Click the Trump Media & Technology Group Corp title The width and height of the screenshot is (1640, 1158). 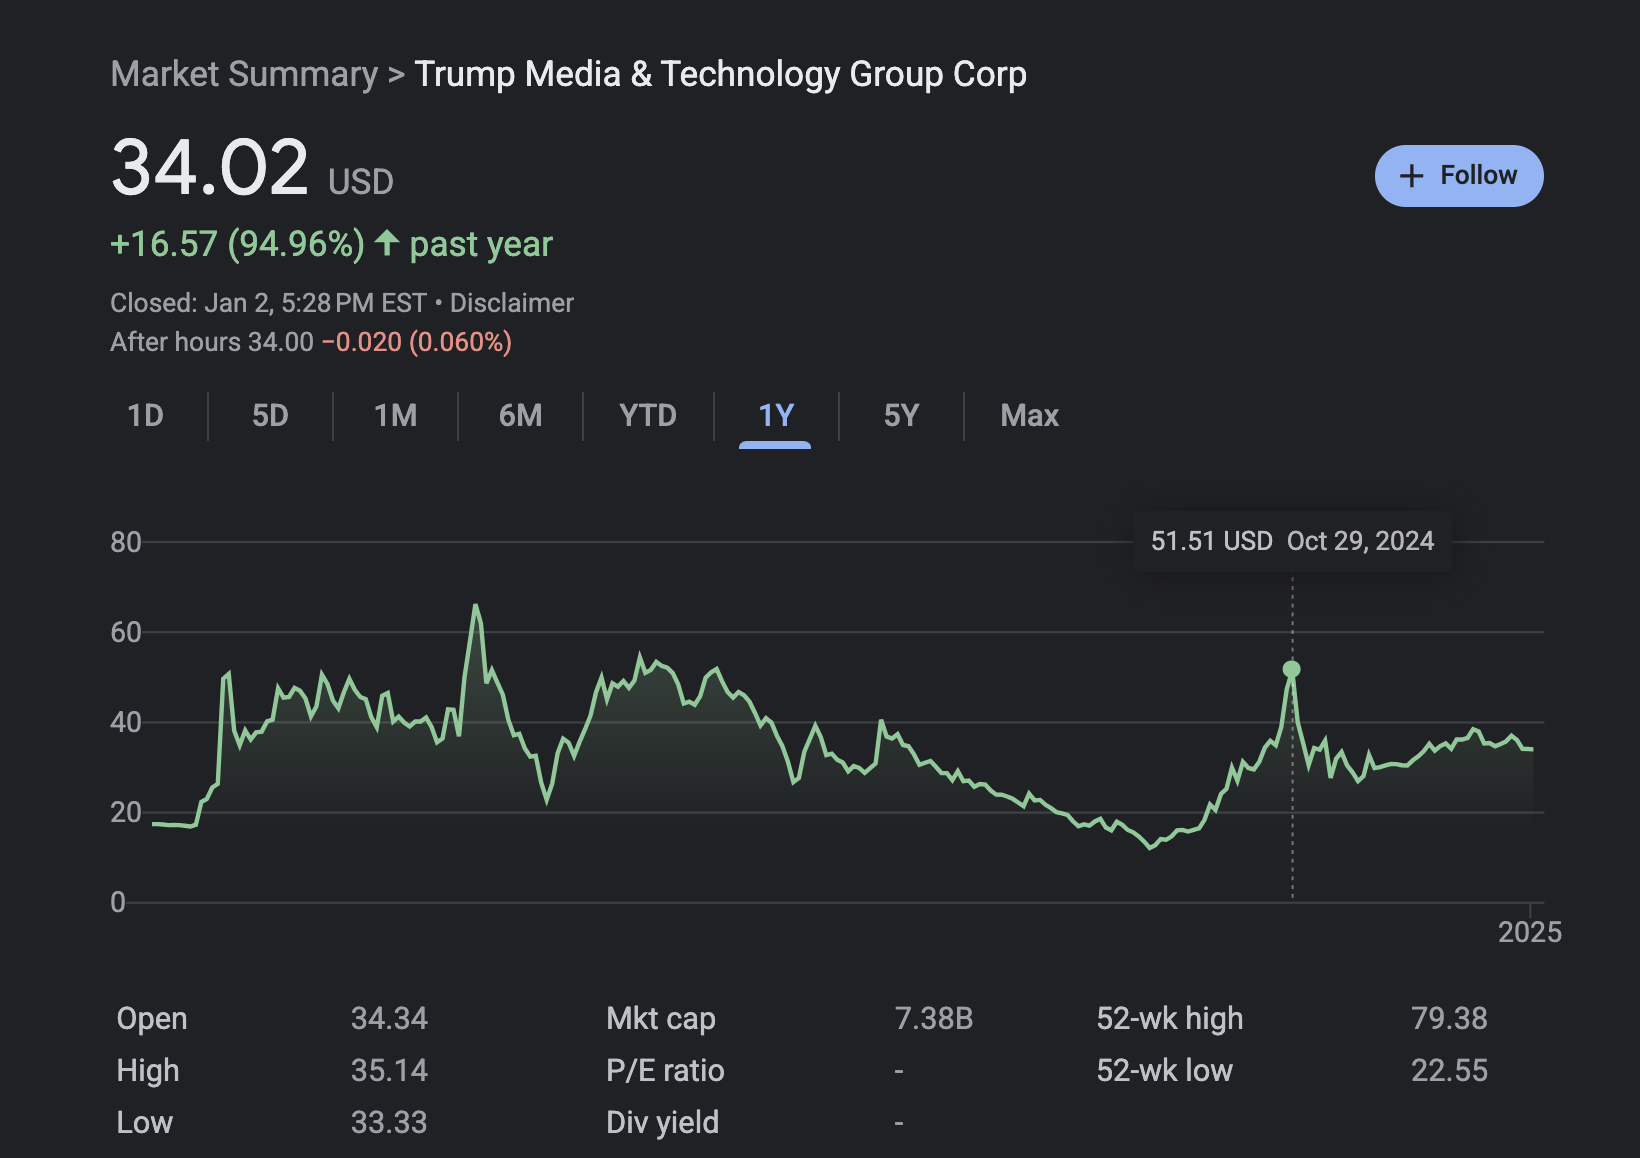pos(720,74)
